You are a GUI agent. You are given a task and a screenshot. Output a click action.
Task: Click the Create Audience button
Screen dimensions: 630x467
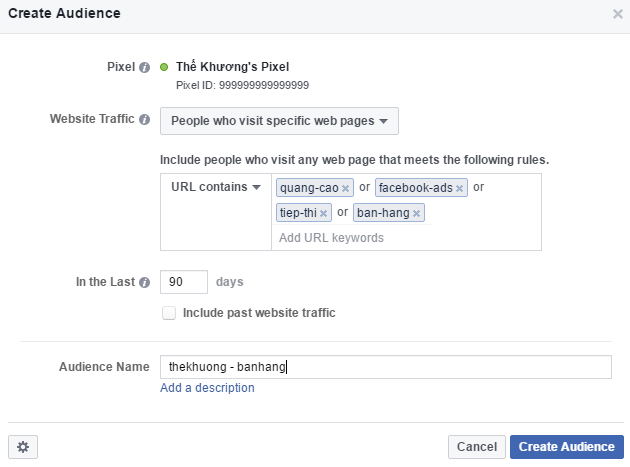pyautogui.click(x=567, y=447)
